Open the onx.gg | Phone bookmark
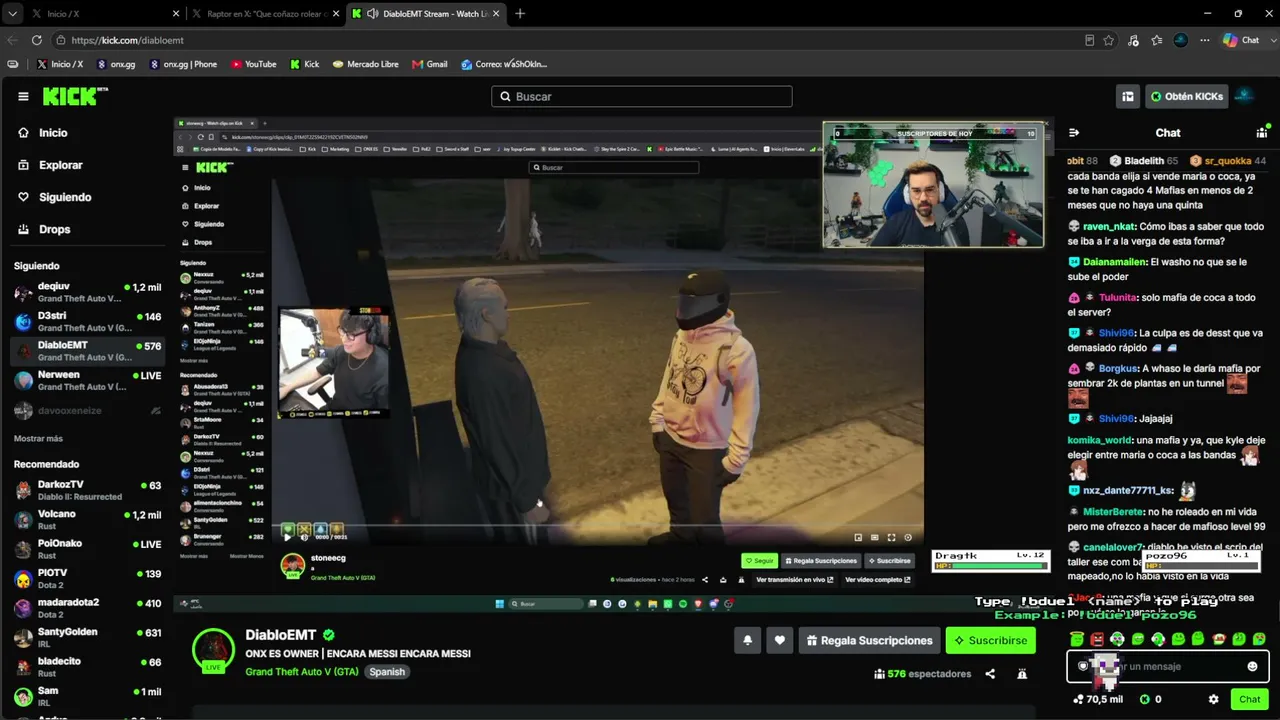This screenshot has width=1280, height=720. 183,64
